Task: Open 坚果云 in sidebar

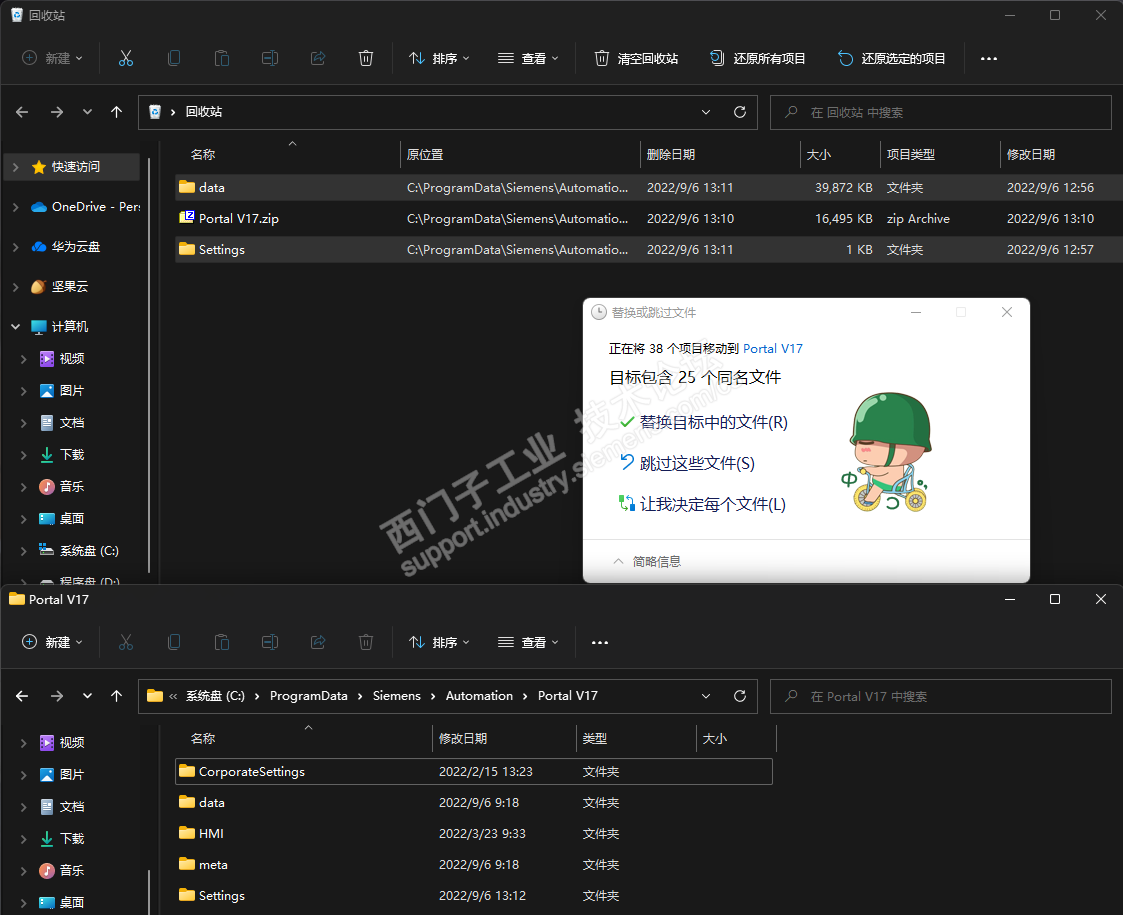Action: 59,287
